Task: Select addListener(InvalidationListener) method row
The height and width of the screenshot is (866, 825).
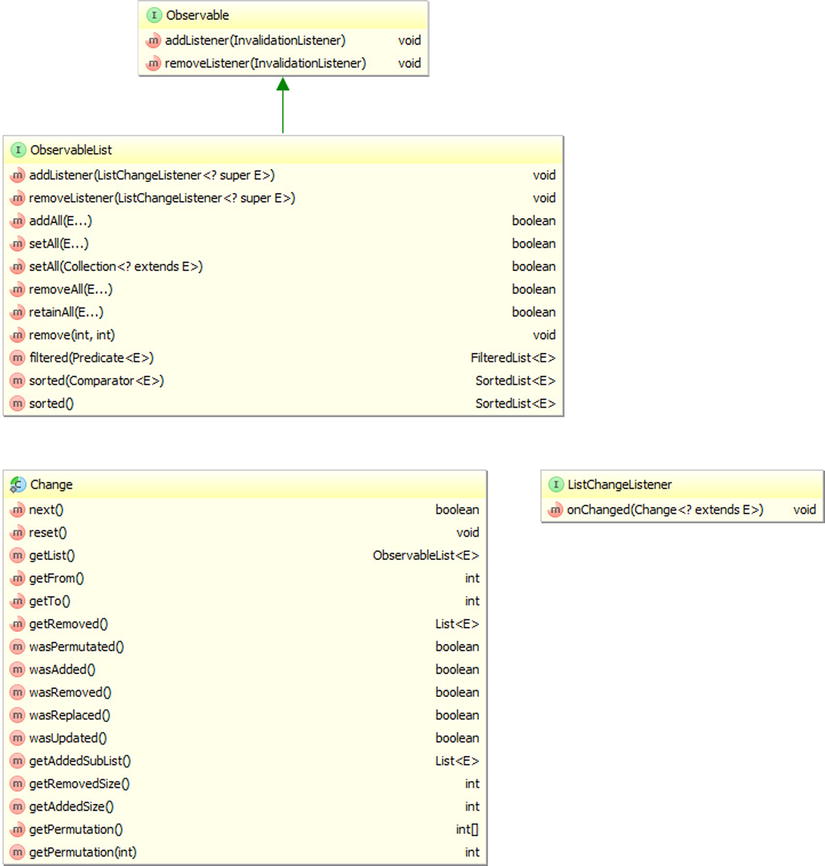Action: [255, 41]
